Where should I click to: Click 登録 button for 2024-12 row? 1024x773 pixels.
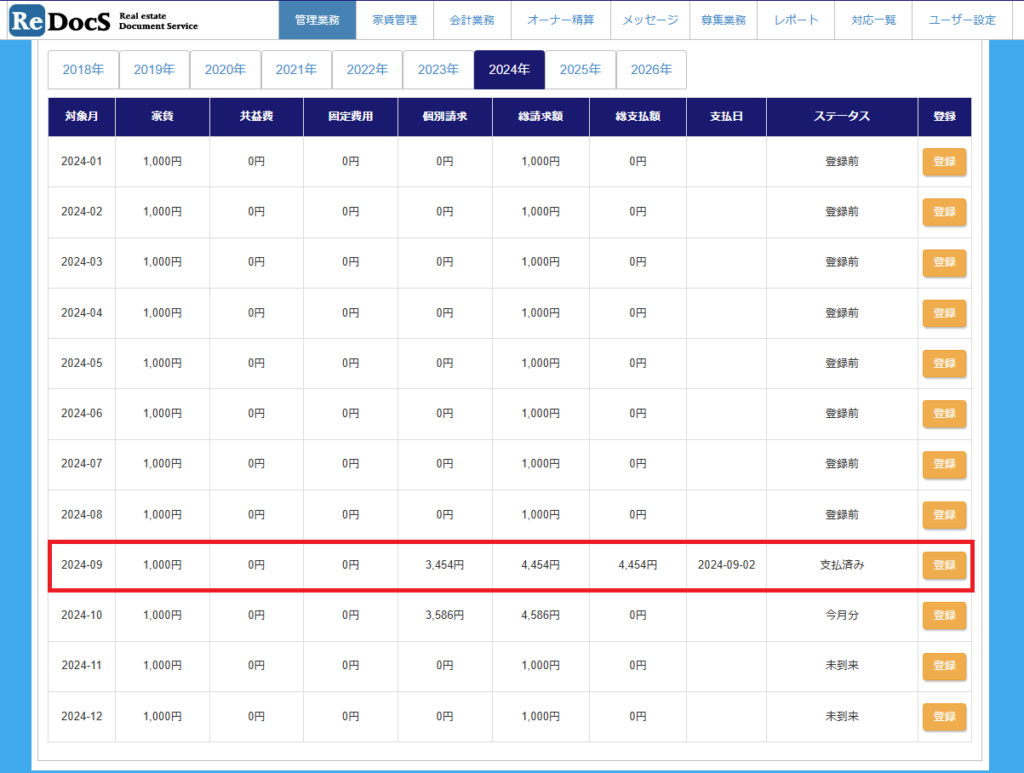tap(944, 716)
